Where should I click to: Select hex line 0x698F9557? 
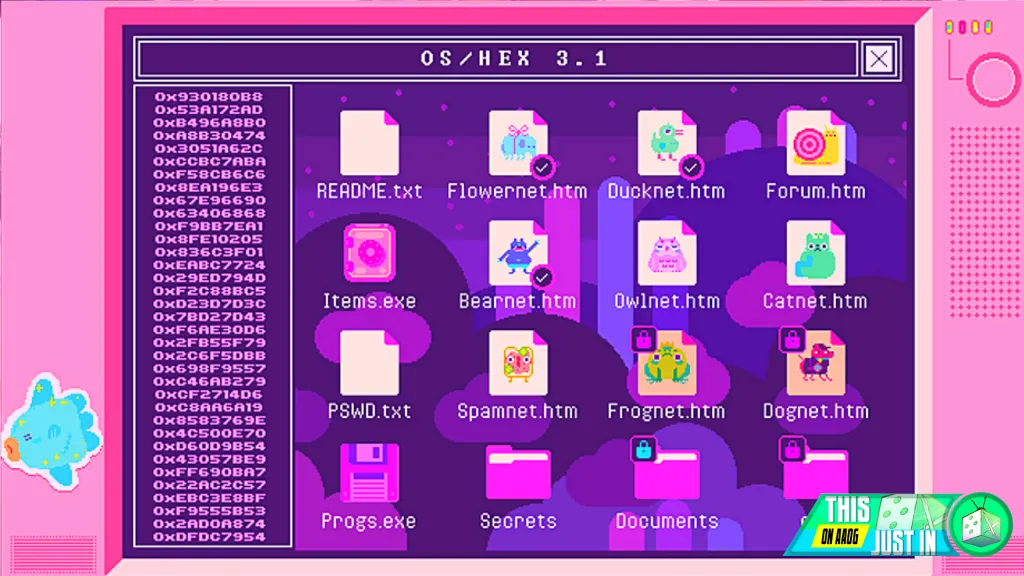click(x=209, y=368)
